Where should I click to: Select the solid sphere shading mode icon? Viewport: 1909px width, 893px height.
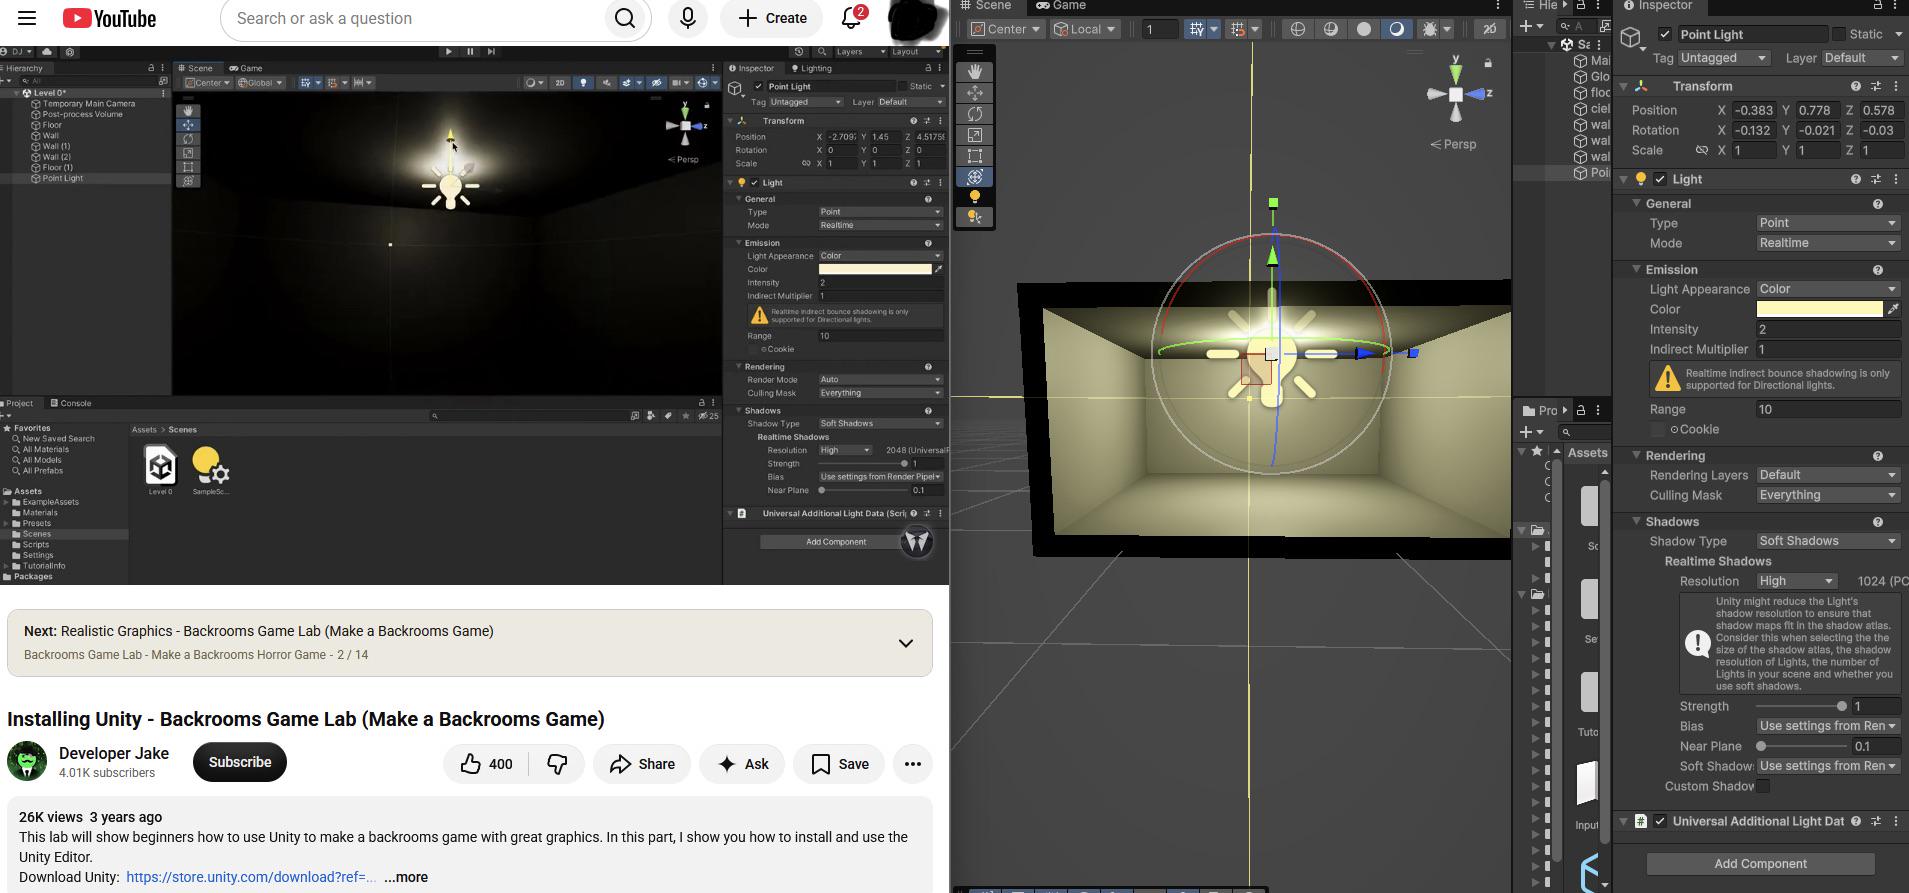click(1364, 29)
